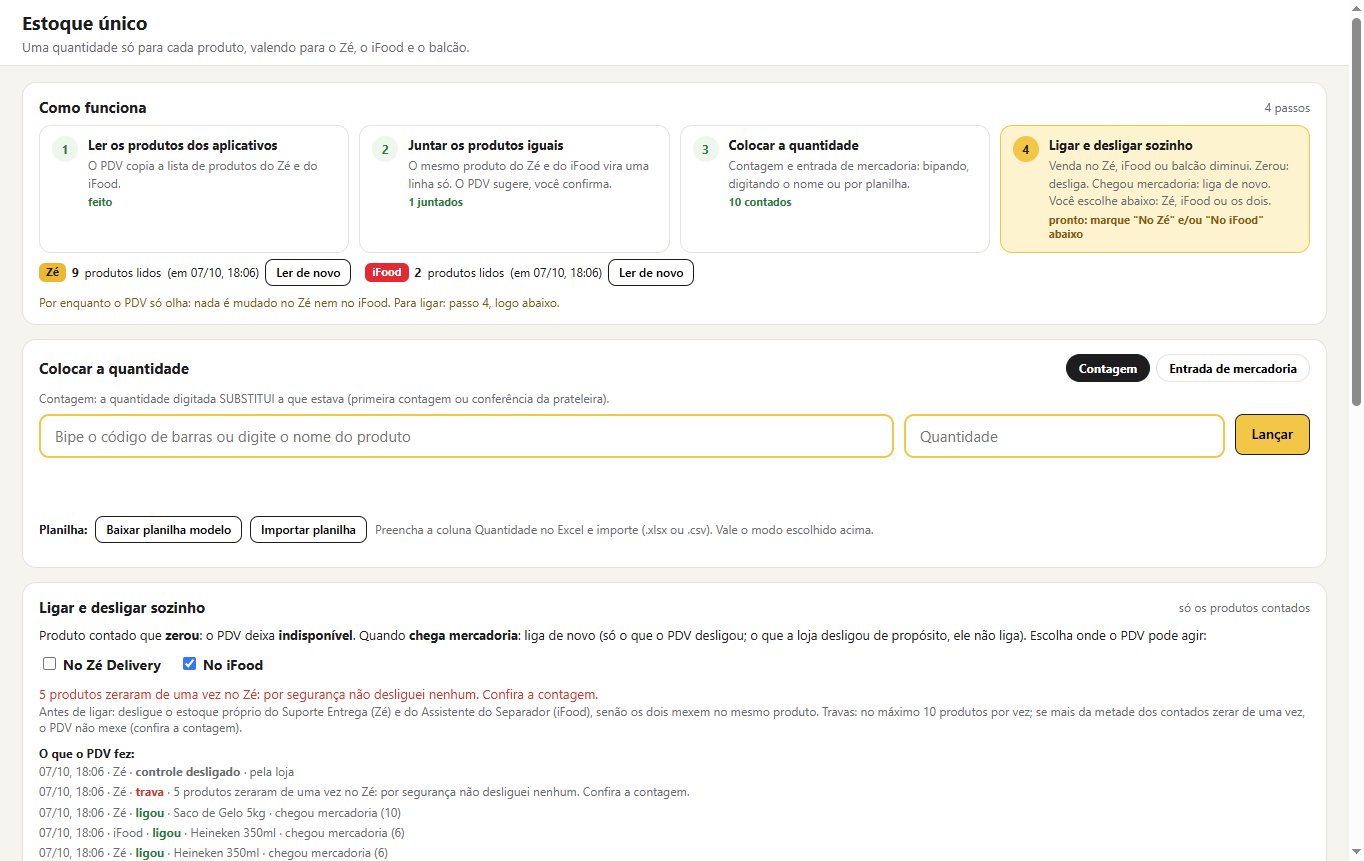
Task: Click step 2 number circle
Action: pos(385,150)
